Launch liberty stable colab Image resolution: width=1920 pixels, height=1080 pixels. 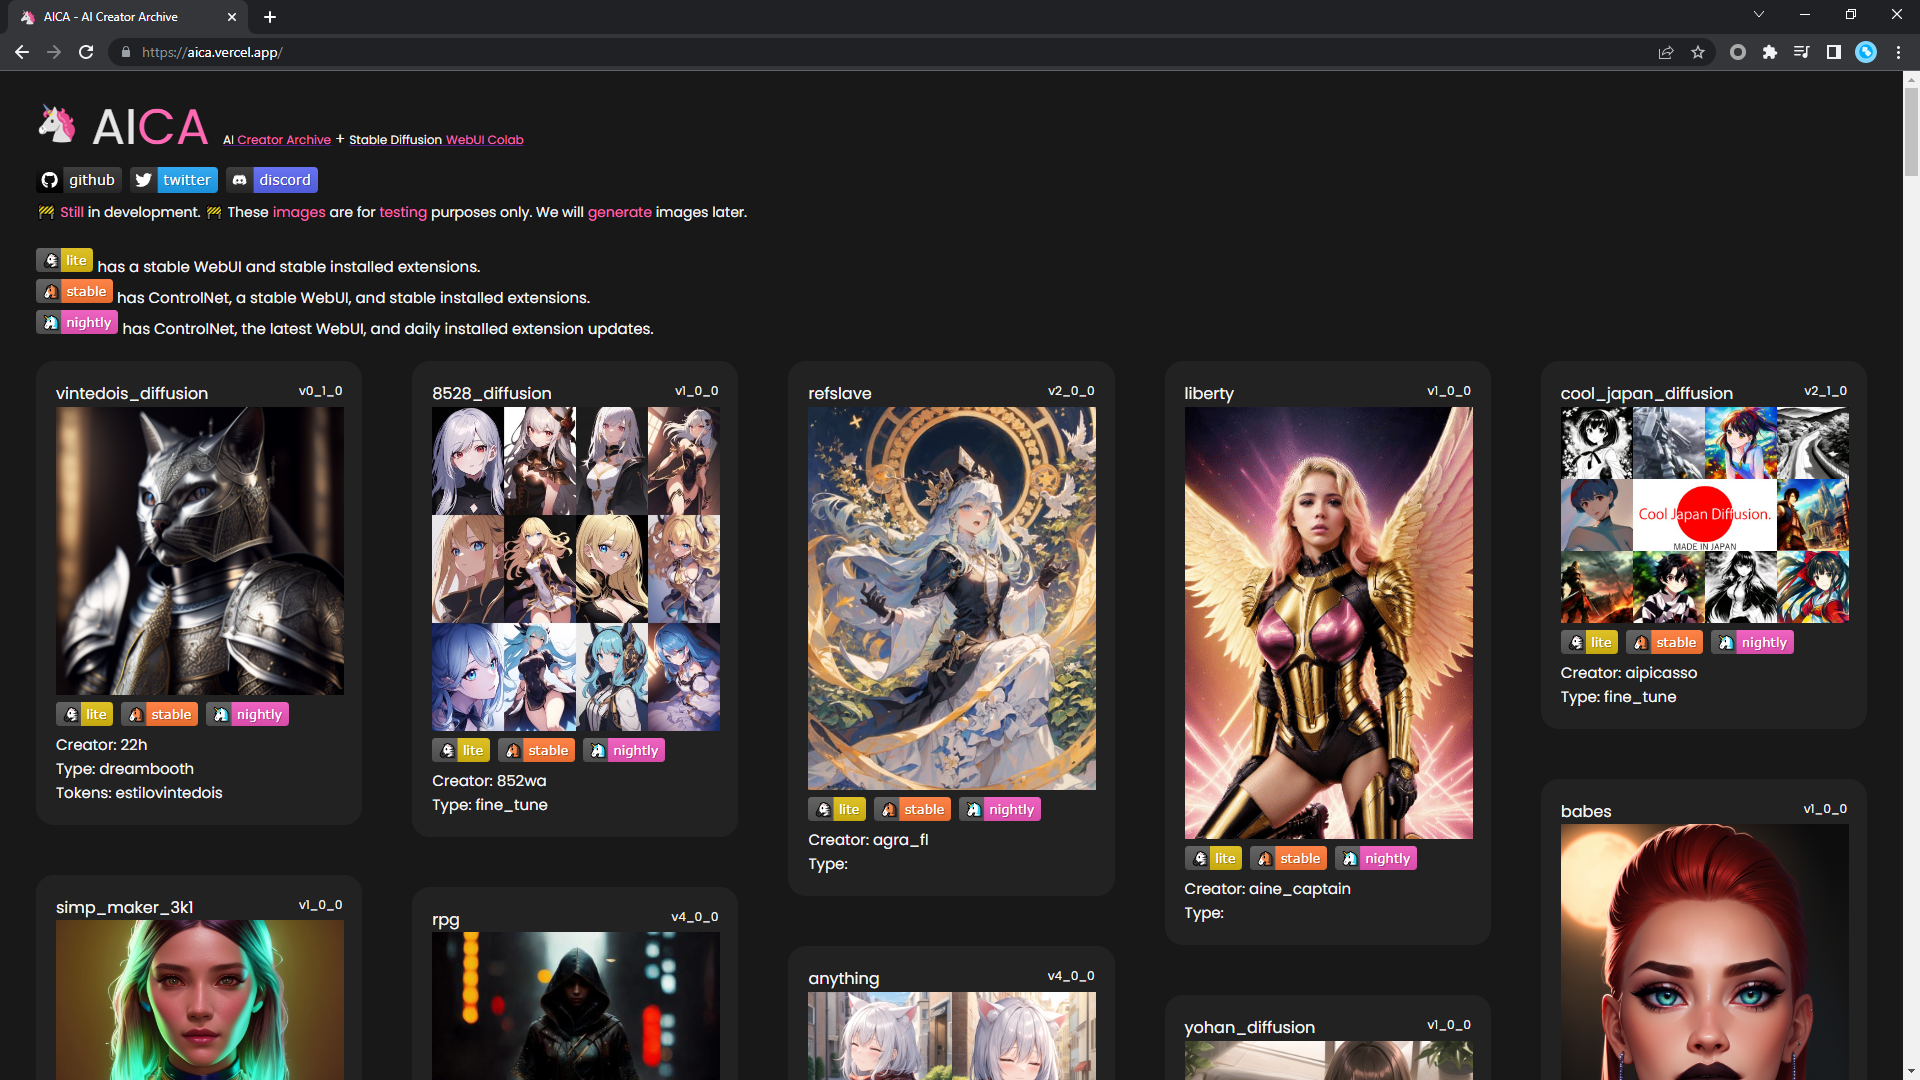point(1288,858)
